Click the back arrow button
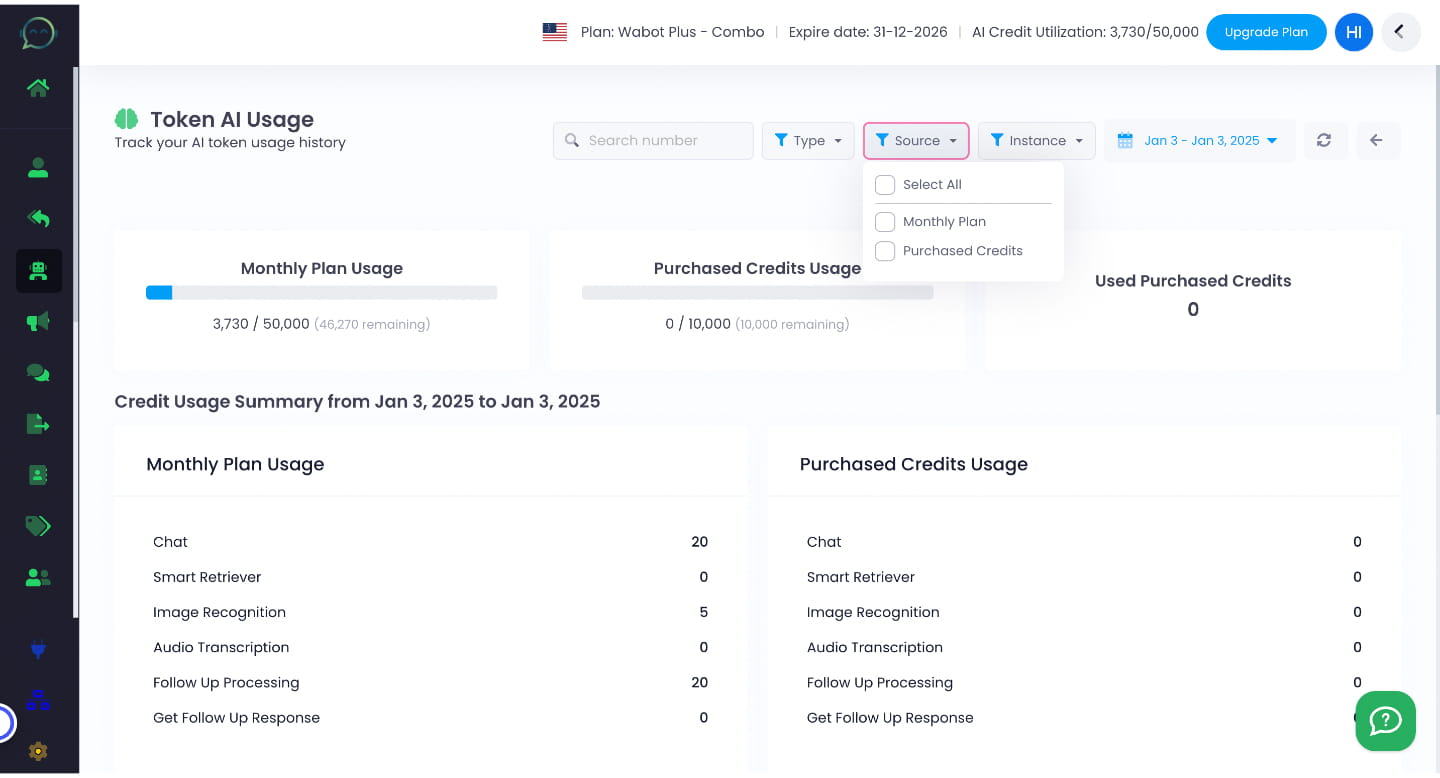Image resolution: width=1440 pixels, height=778 pixels. point(1376,141)
